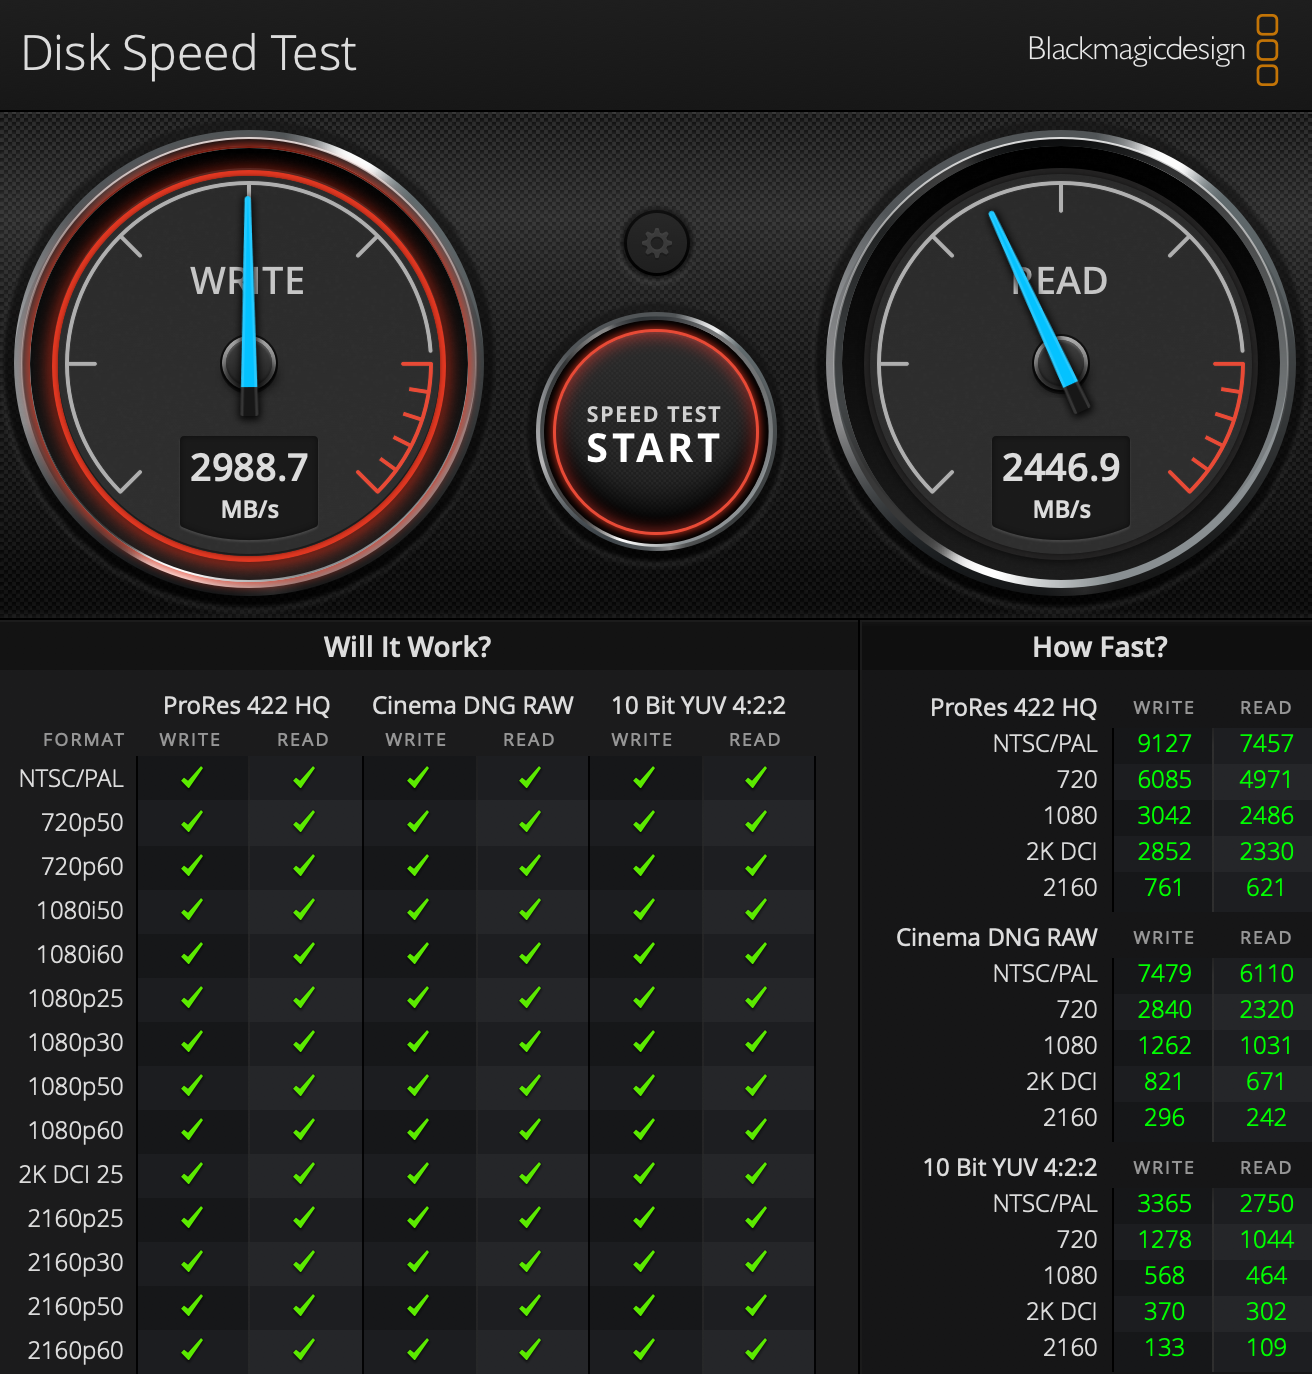This screenshot has height=1374, width=1312.
Task: Click the NTSC/PAL format row label
Action: point(71,778)
